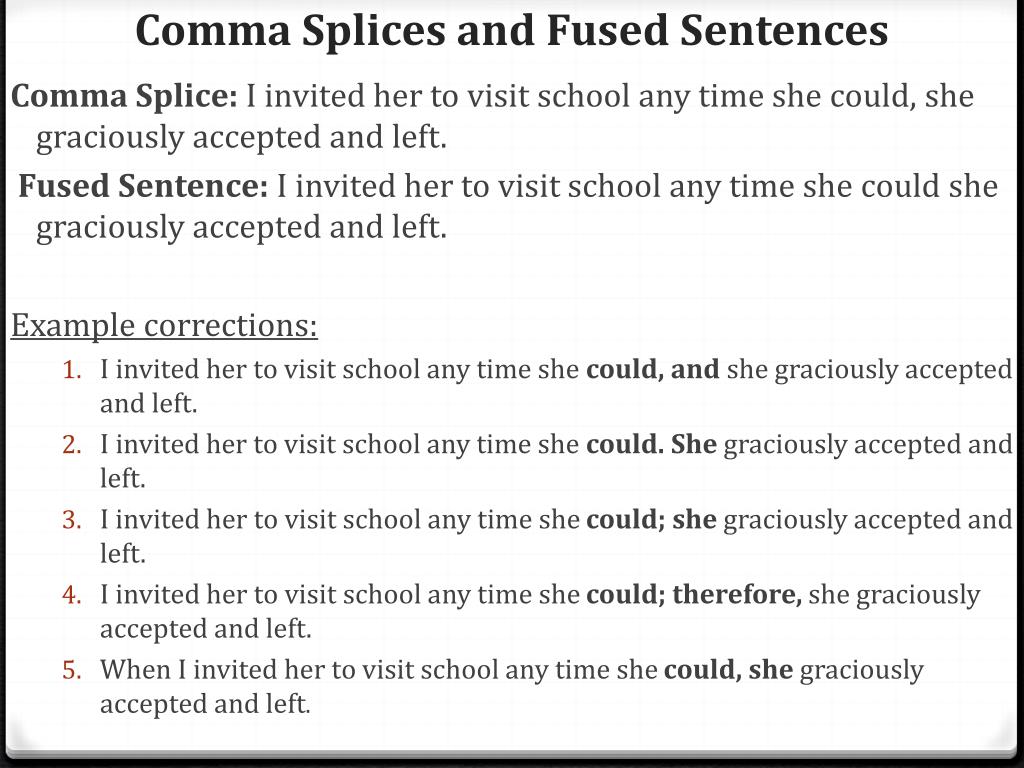Click 'accepted and left.' ending correction four

[206, 630]
